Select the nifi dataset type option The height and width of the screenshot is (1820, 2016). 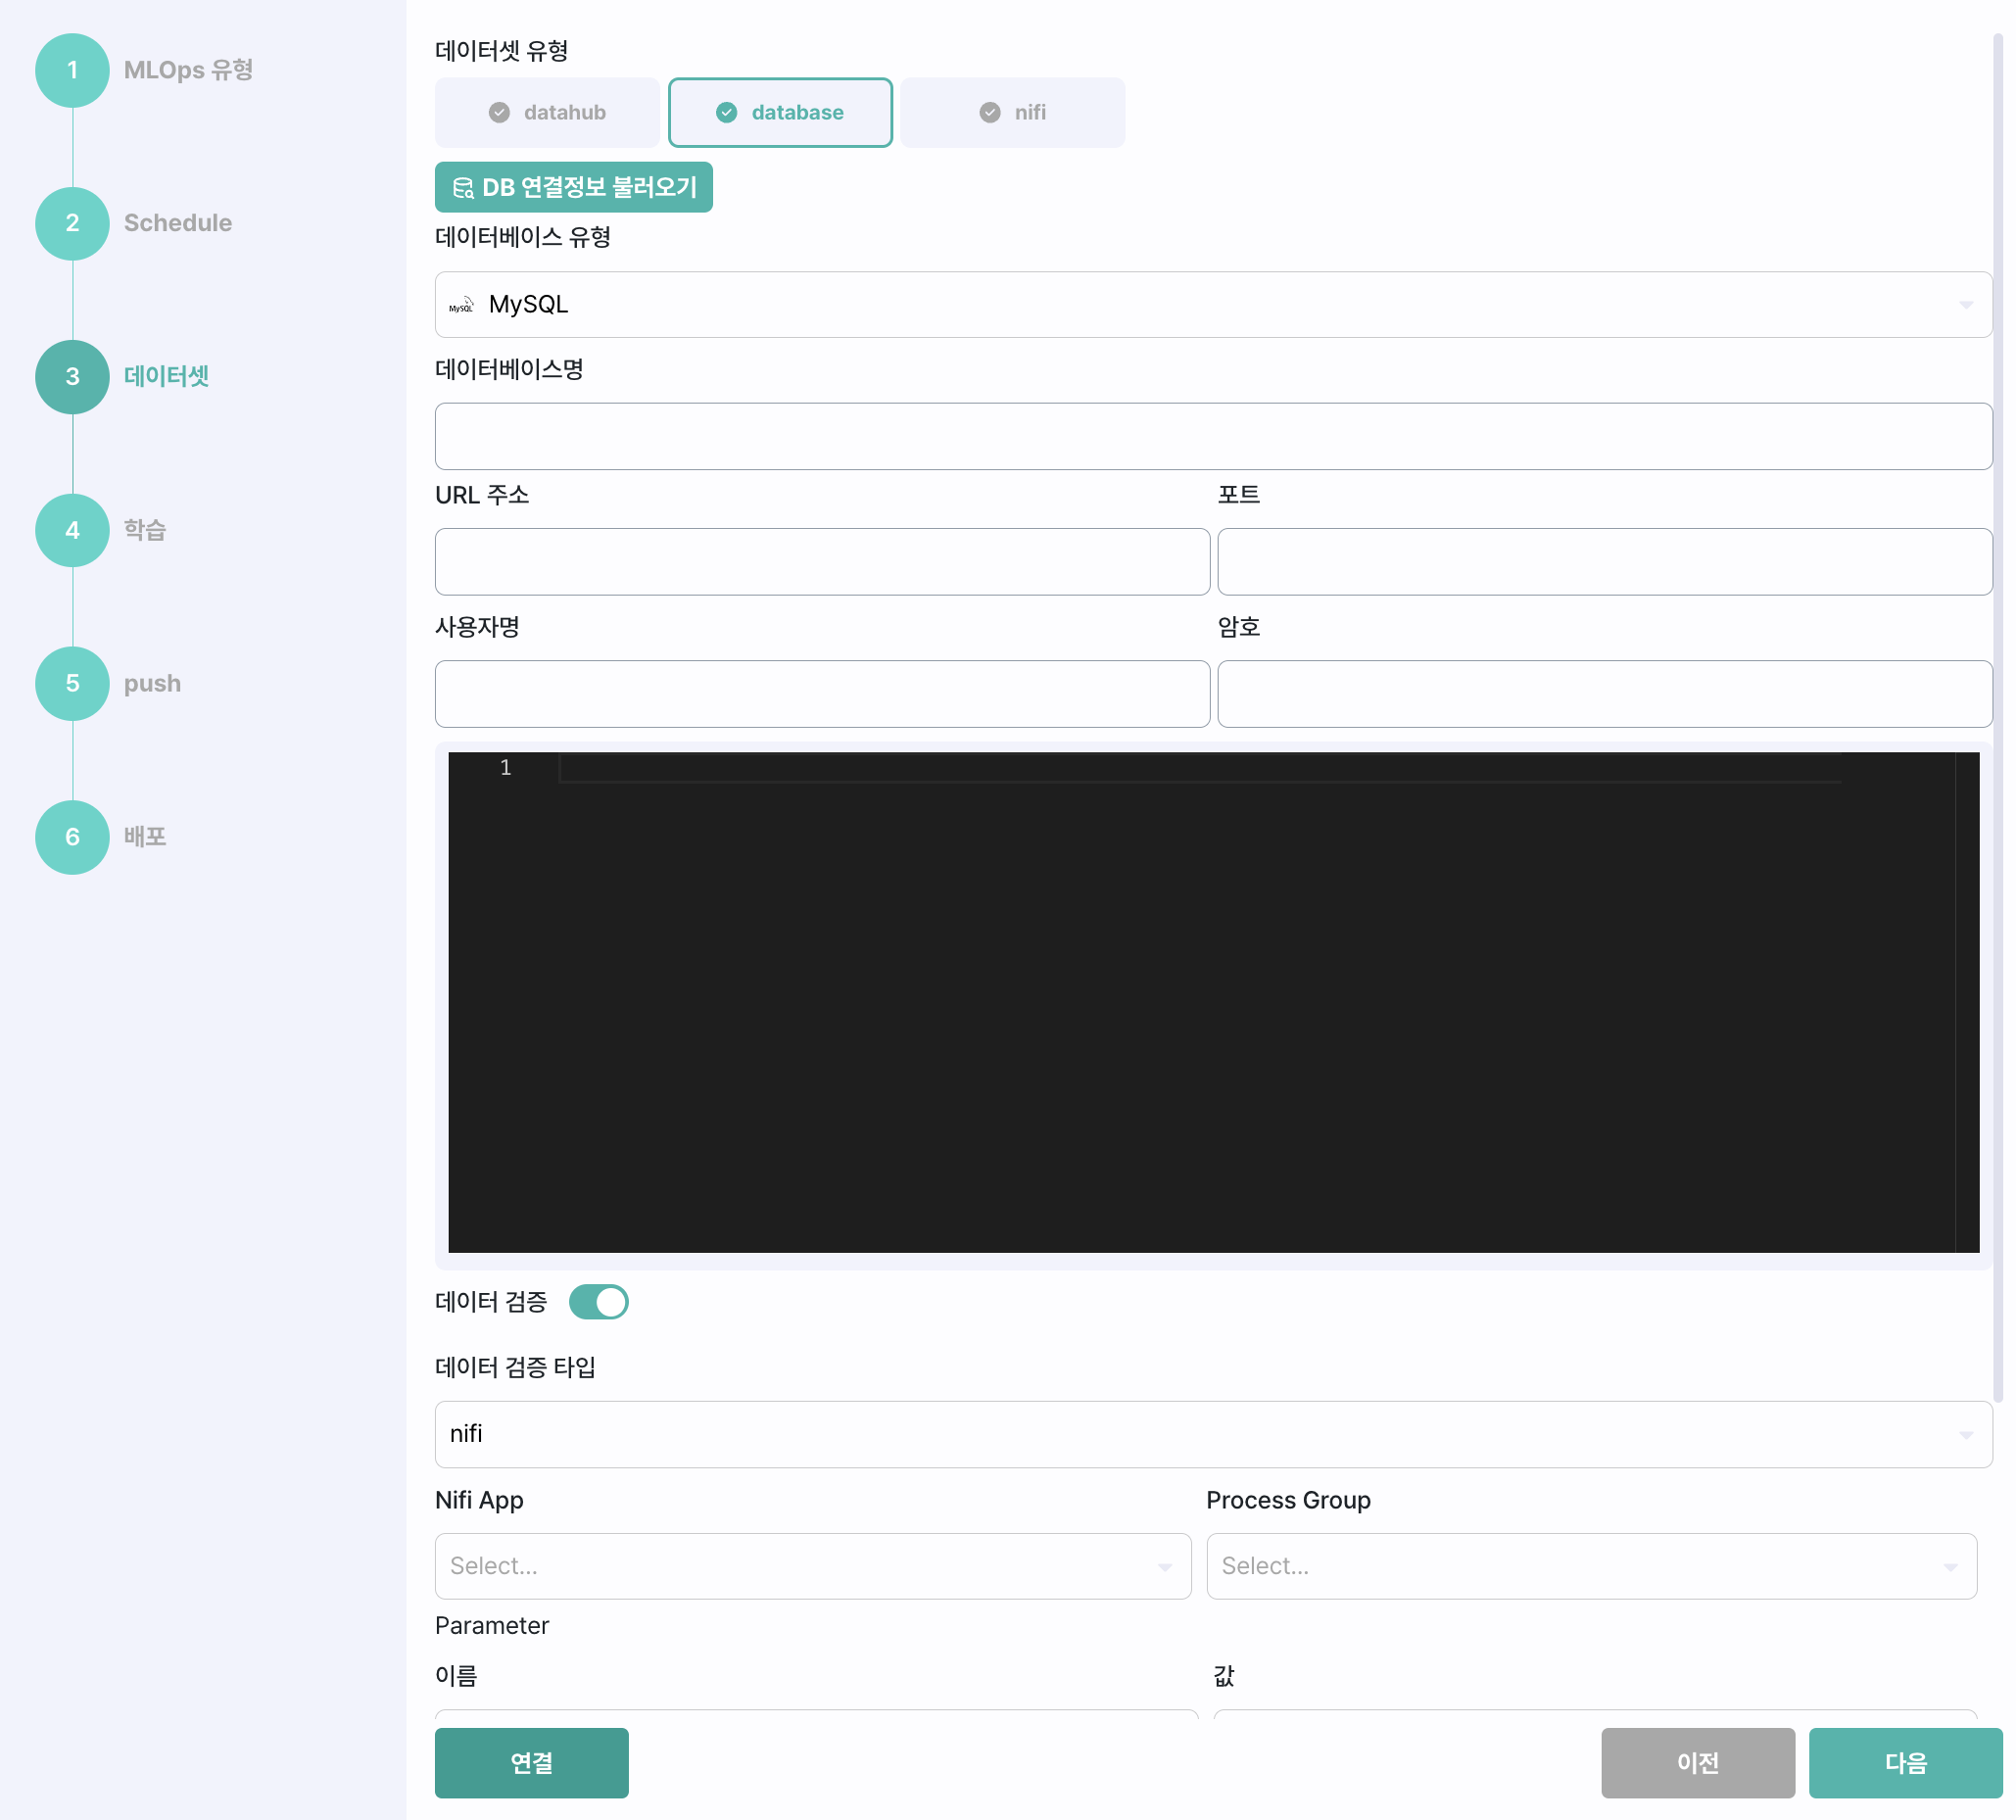[x=1012, y=112]
